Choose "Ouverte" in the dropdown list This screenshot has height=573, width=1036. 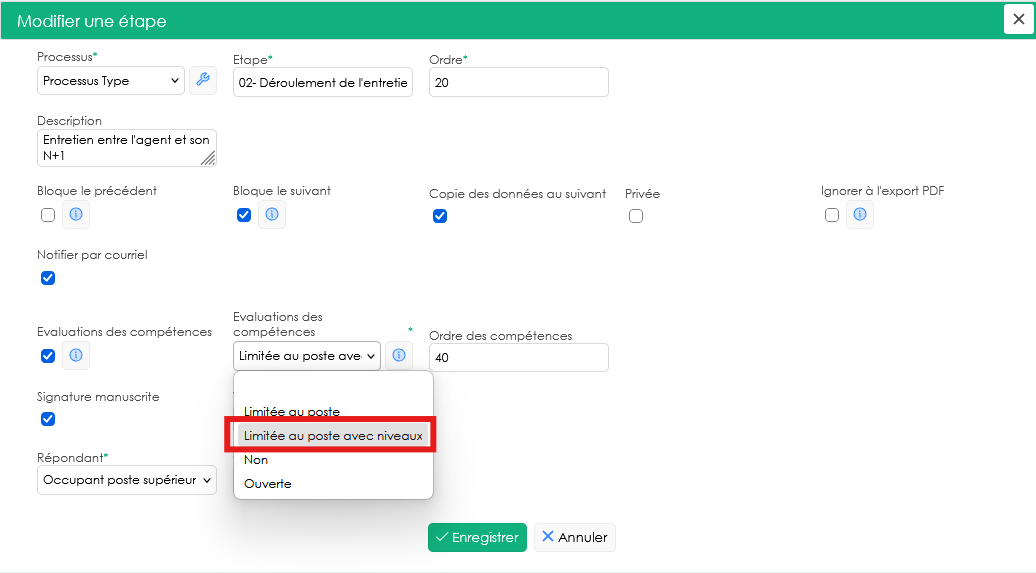tap(333, 483)
